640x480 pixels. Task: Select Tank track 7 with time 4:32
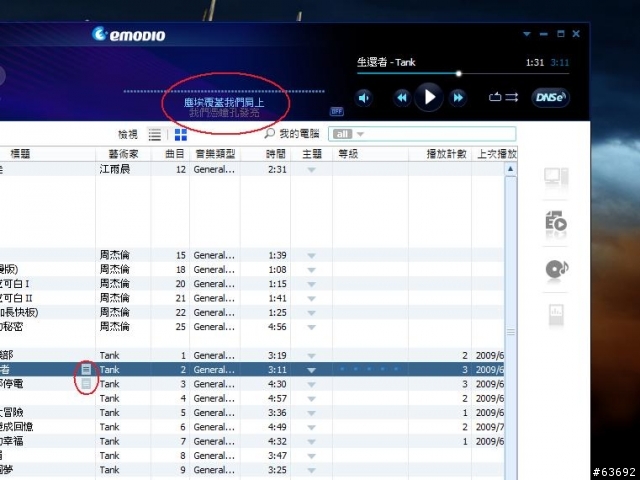252,441
